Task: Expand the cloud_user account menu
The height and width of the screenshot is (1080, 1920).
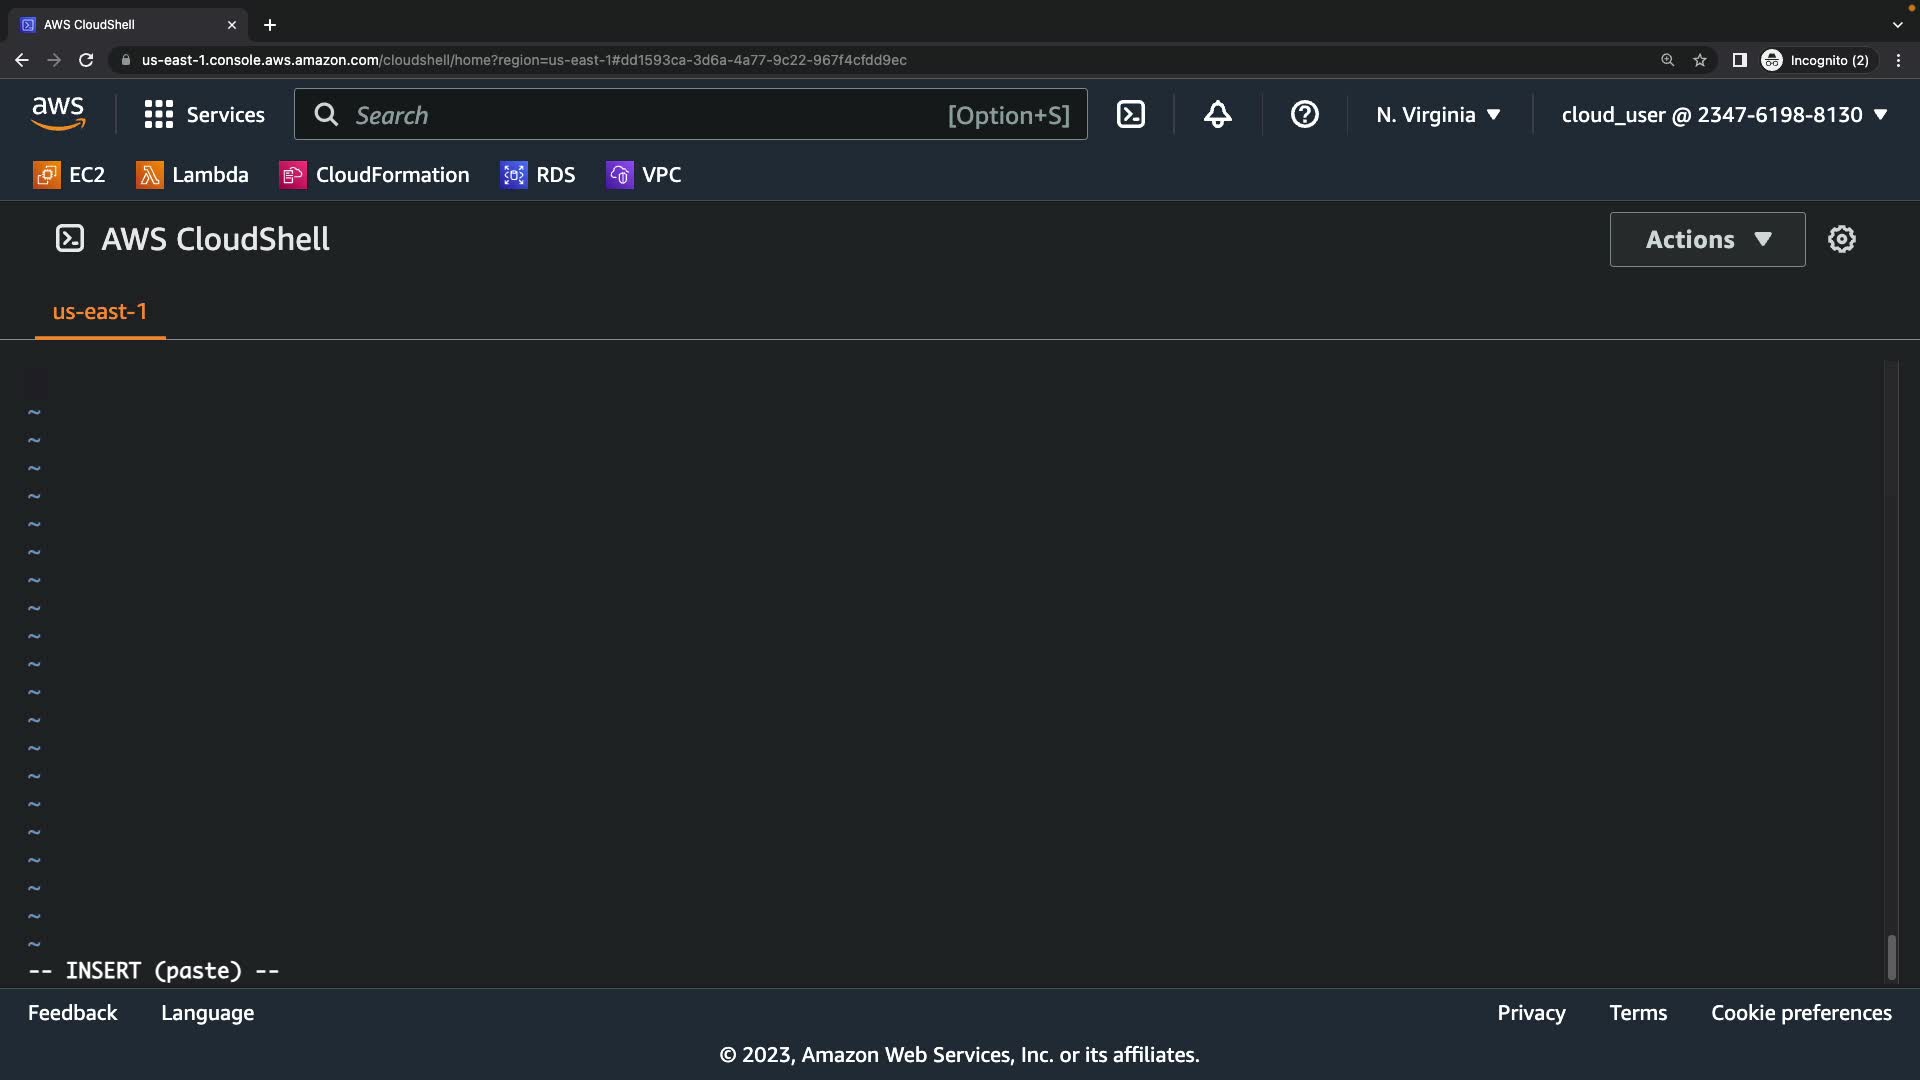Action: click(x=1724, y=115)
